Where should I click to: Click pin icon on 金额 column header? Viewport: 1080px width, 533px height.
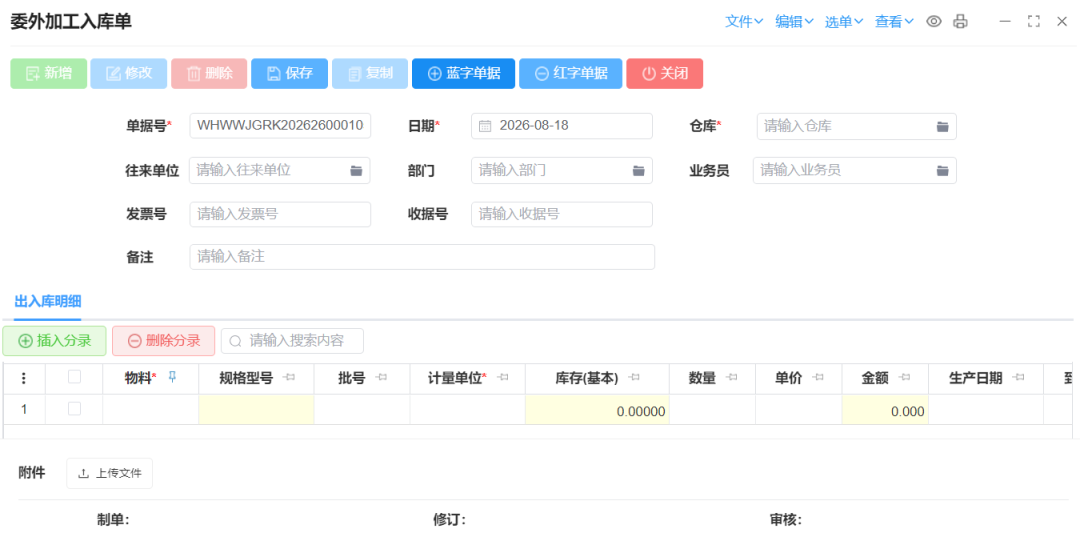(x=904, y=377)
